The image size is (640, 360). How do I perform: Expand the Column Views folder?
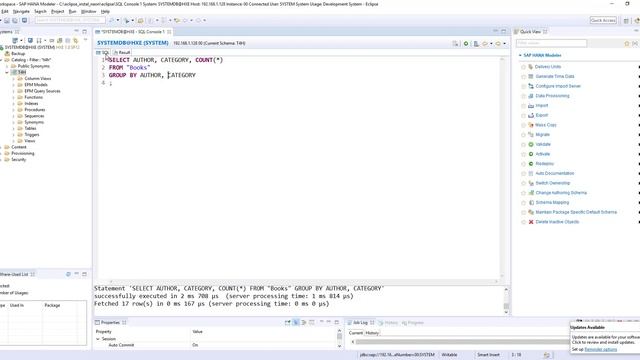(13, 78)
